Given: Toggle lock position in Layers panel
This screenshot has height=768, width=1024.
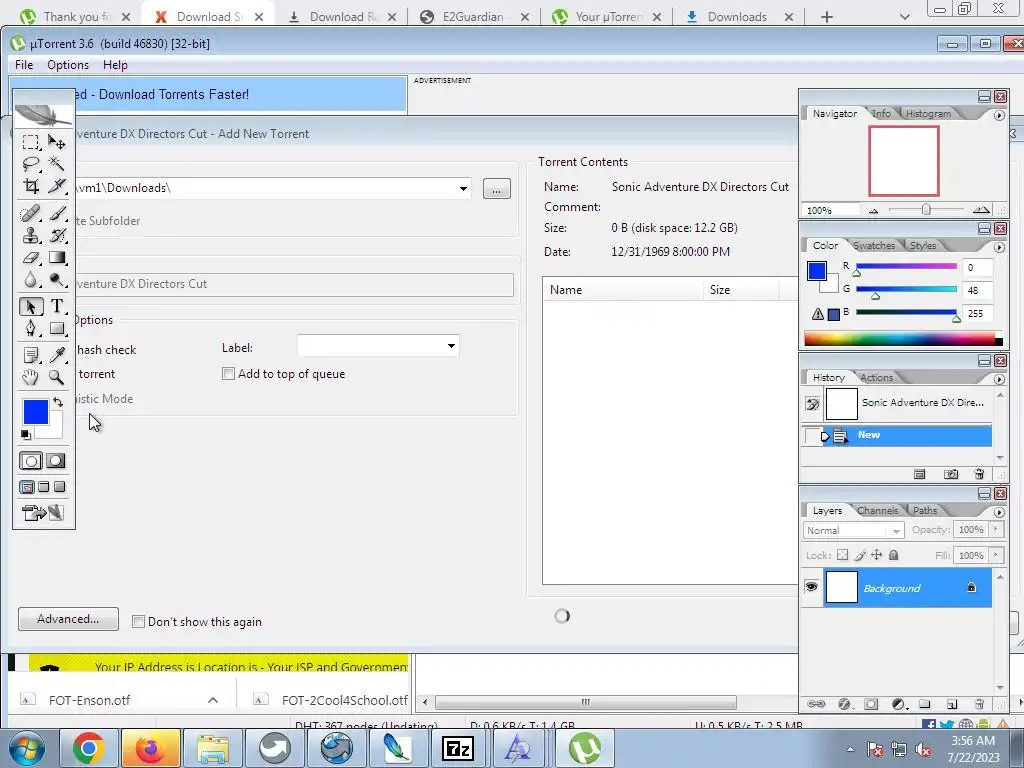Looking at the screenshot, I should tap(876, 555).
